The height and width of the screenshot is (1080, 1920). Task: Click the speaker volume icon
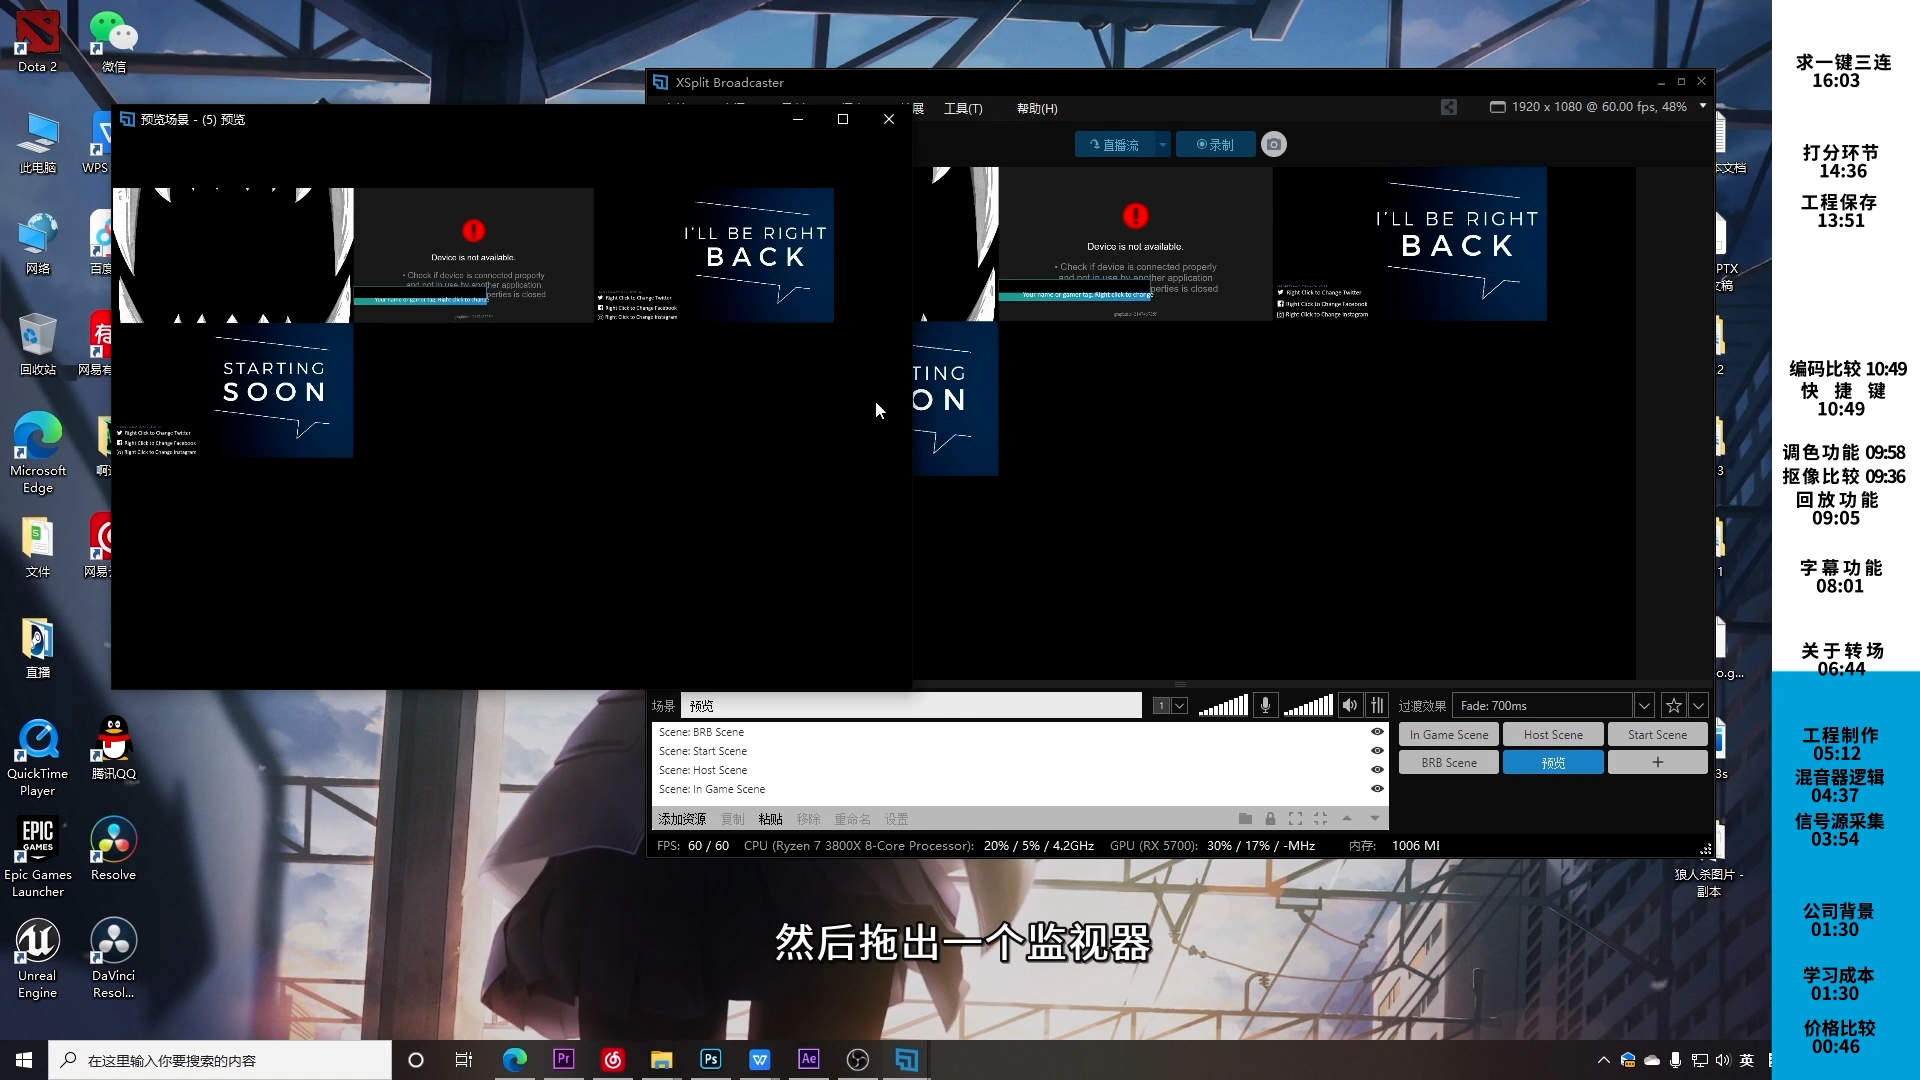click(x=1350, y=705)
